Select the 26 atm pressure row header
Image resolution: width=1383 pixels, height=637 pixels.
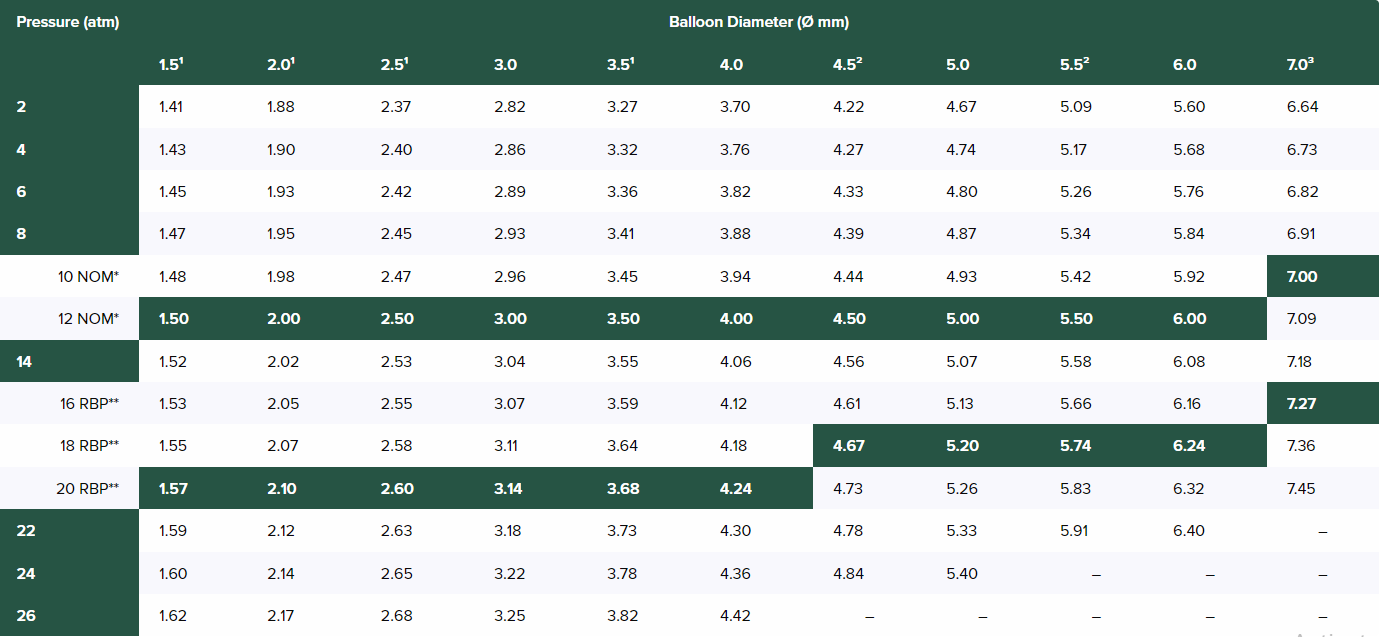pos(27,616)
